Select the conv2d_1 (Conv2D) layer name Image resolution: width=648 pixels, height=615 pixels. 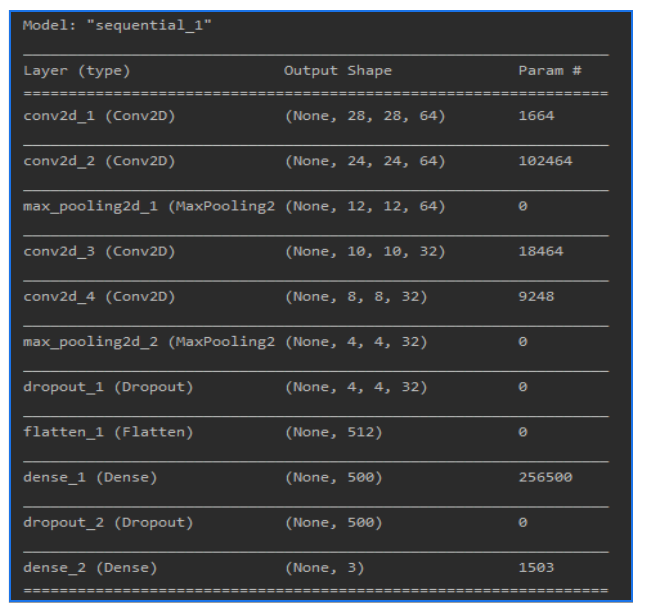[99, 116]
